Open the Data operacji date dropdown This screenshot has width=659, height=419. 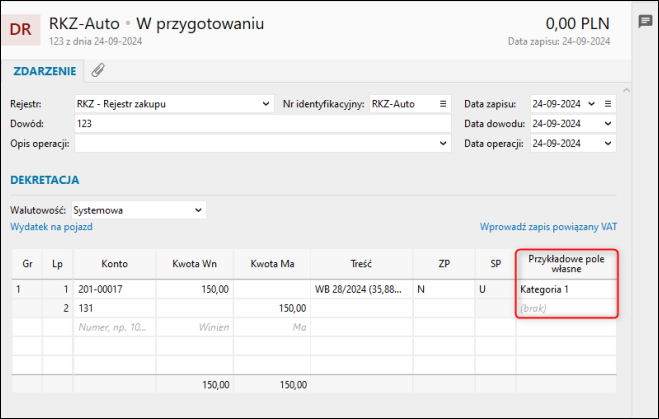[608, 143]
